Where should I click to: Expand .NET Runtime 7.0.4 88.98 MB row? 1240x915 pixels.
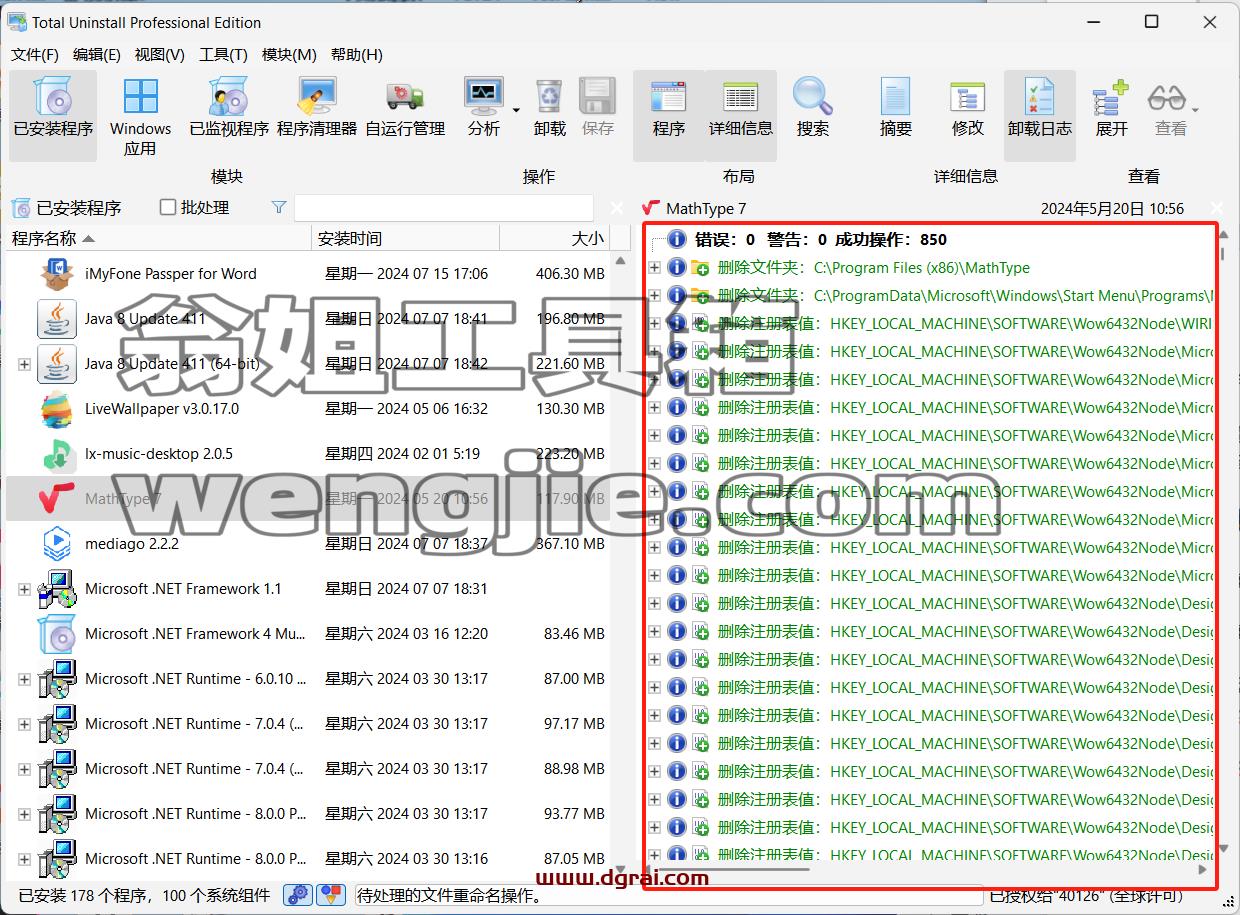(24, 769)
